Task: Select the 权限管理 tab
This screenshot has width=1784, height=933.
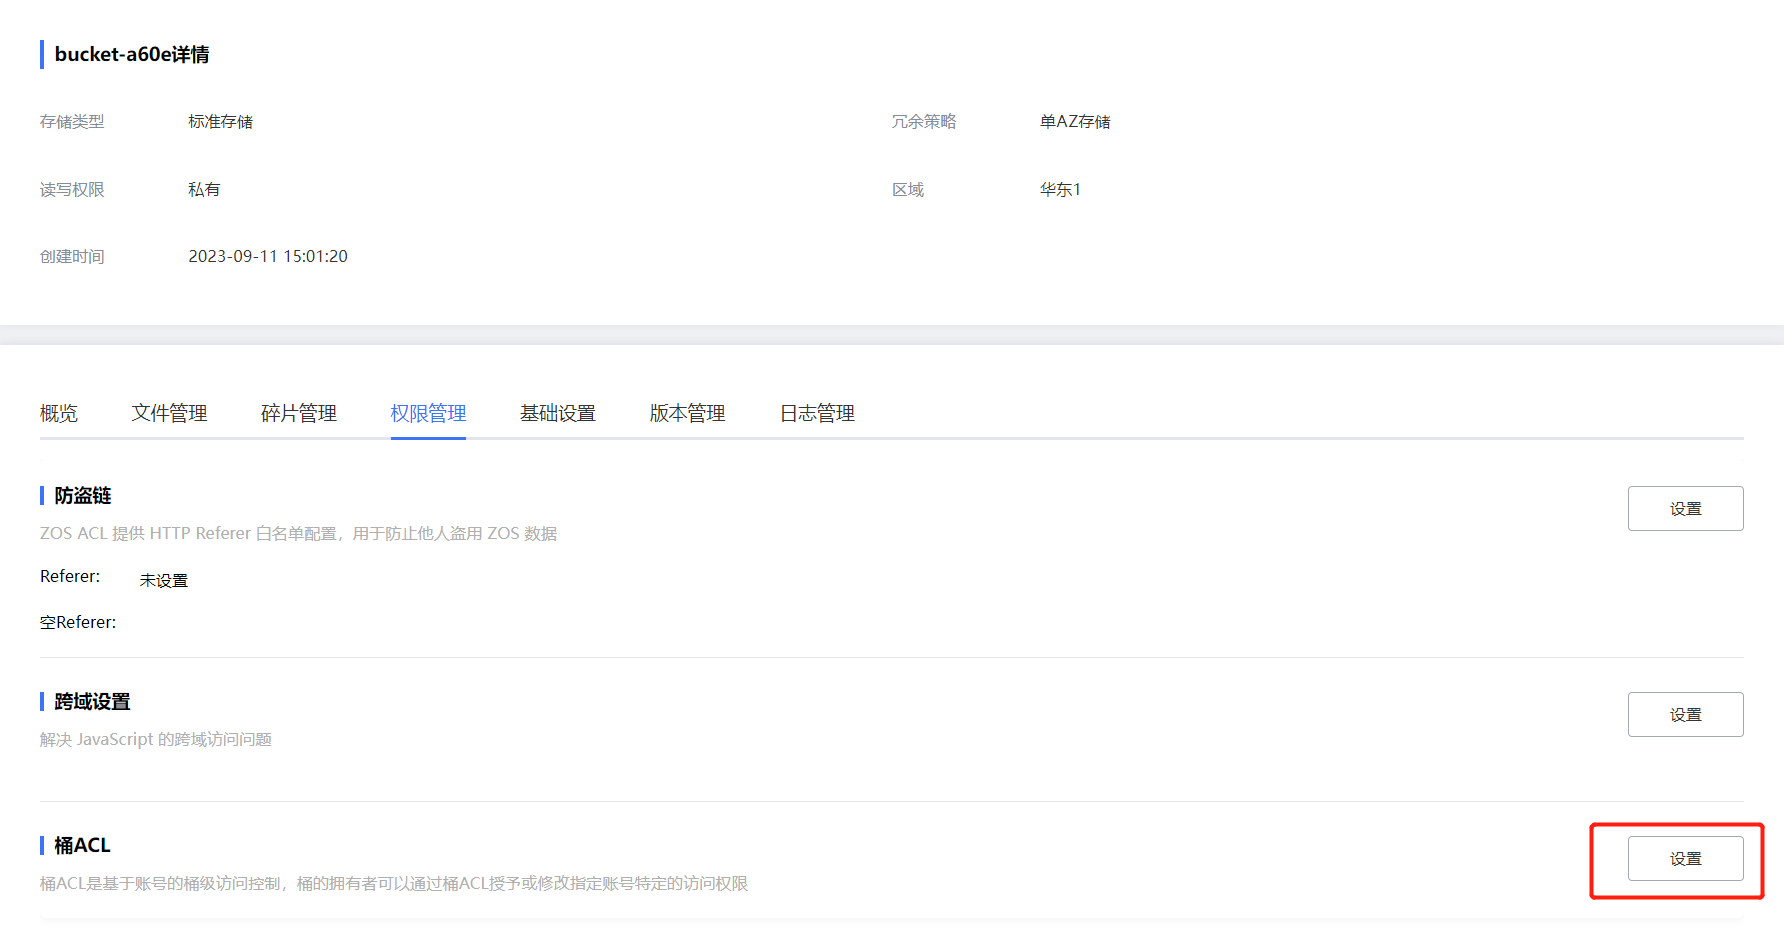Action: 428,413
